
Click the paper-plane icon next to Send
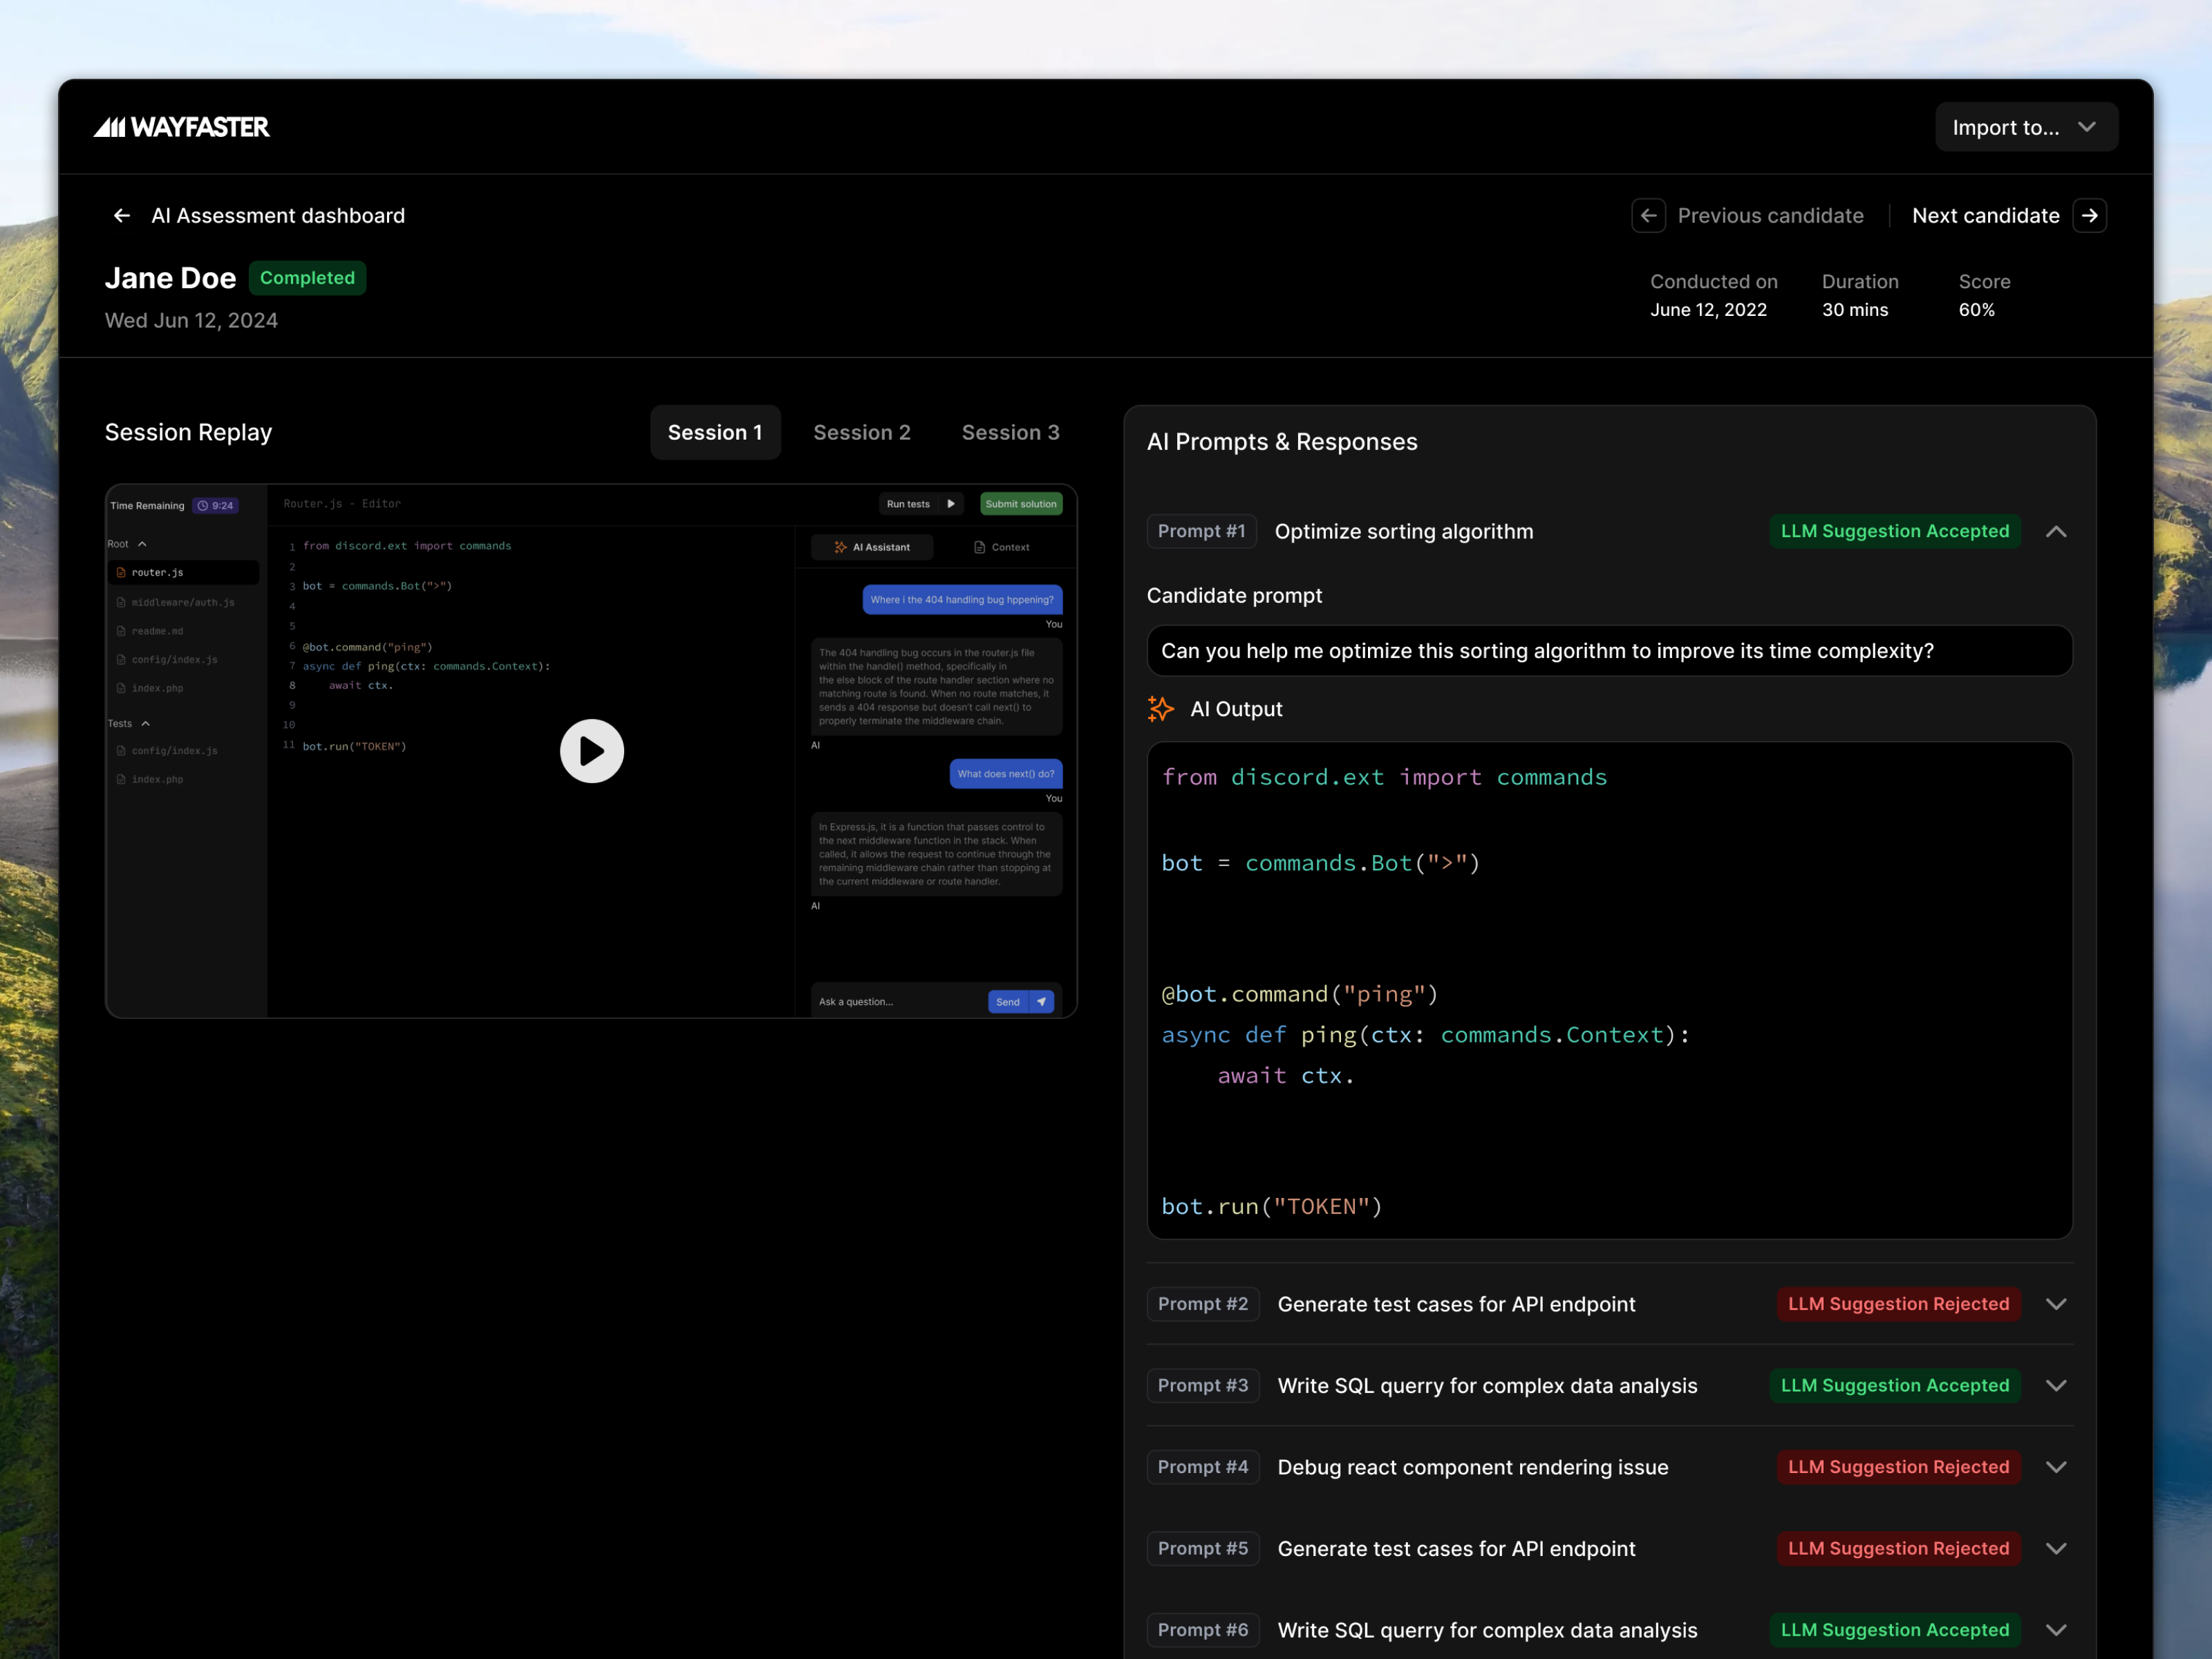pyautogui.click(x=1042, y=1001)
